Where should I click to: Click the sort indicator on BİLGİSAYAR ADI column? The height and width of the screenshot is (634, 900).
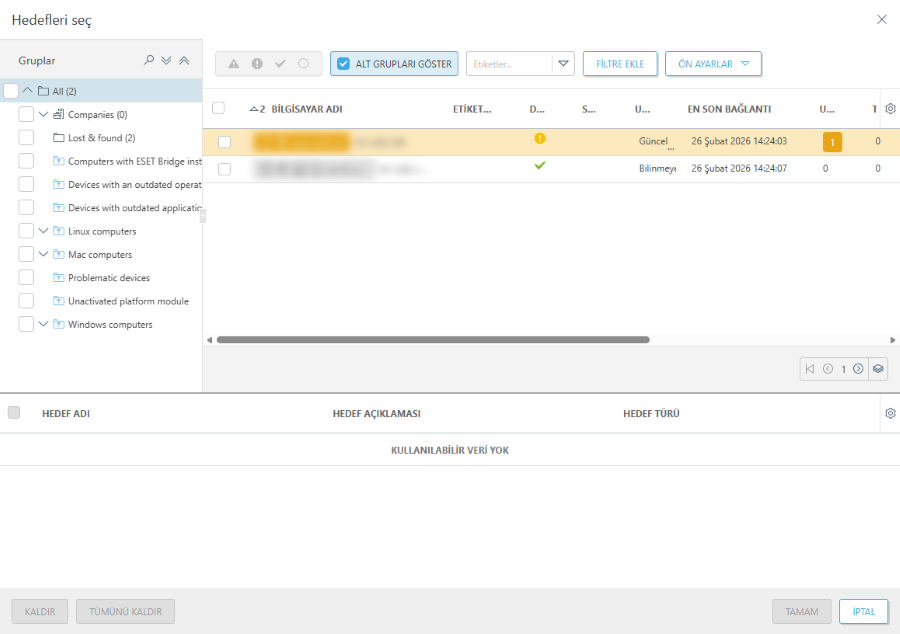[257, 109]
